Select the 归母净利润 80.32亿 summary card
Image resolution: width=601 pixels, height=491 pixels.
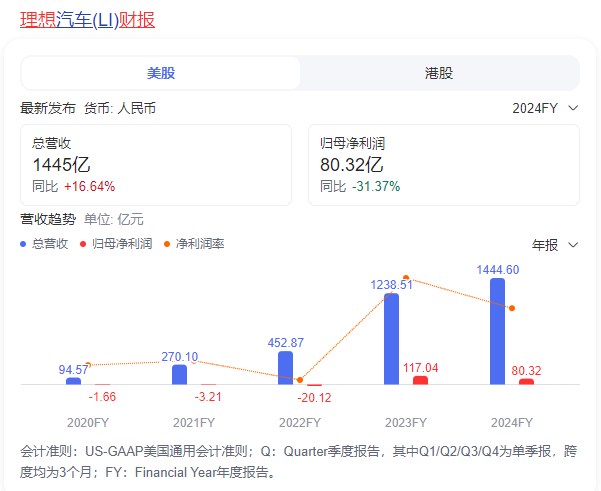(x=443, y=165)
